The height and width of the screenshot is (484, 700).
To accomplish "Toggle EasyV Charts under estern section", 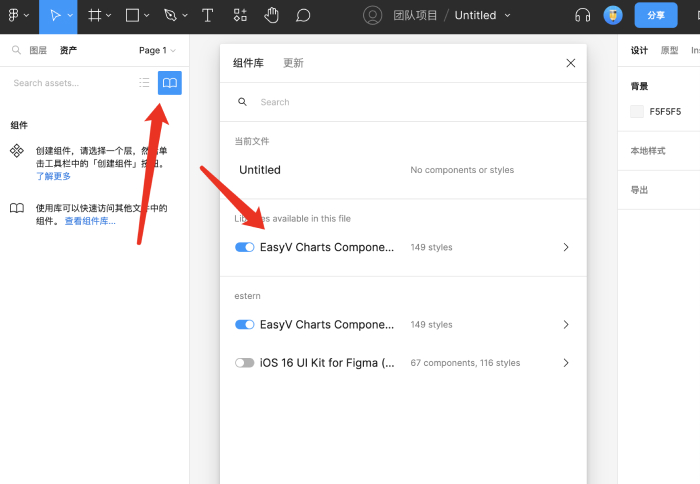I will (245, 325).
